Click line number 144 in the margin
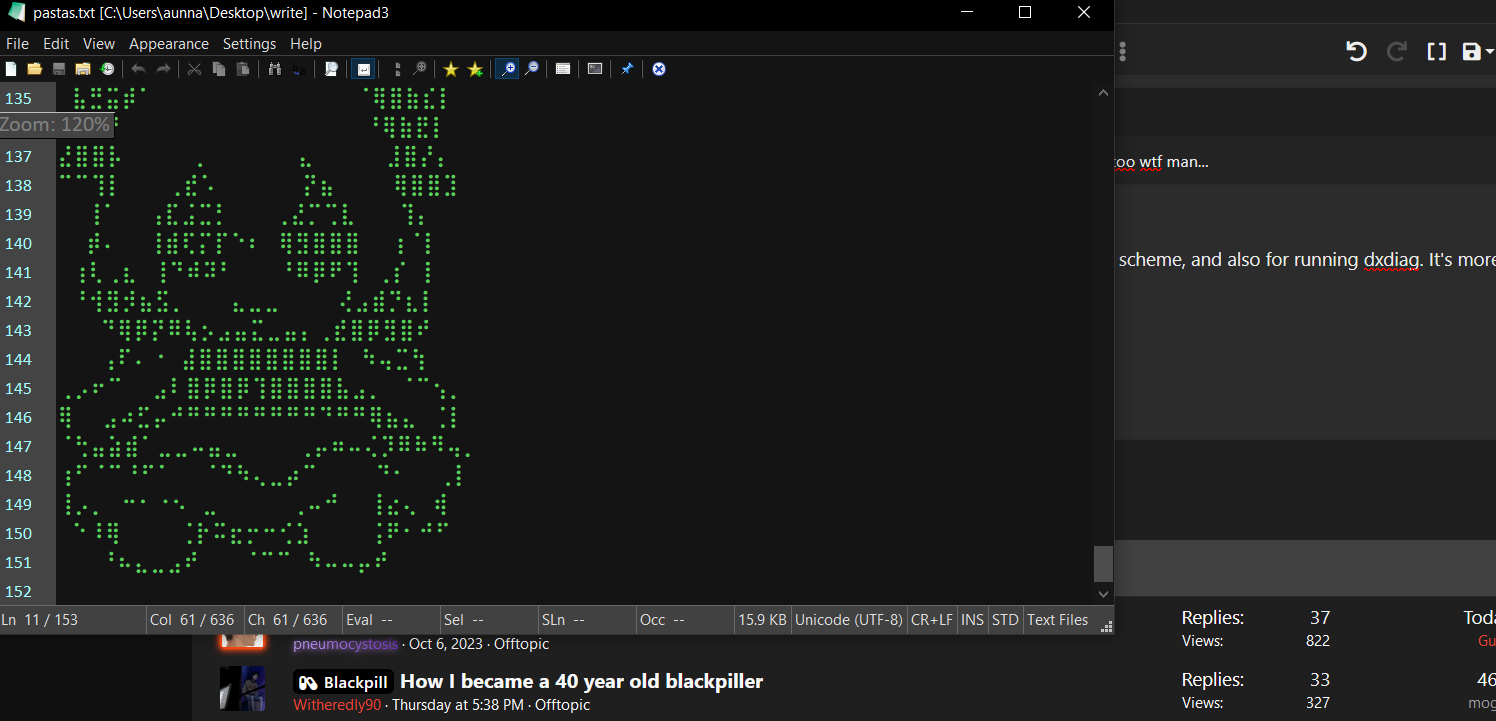 click(18, 359)
